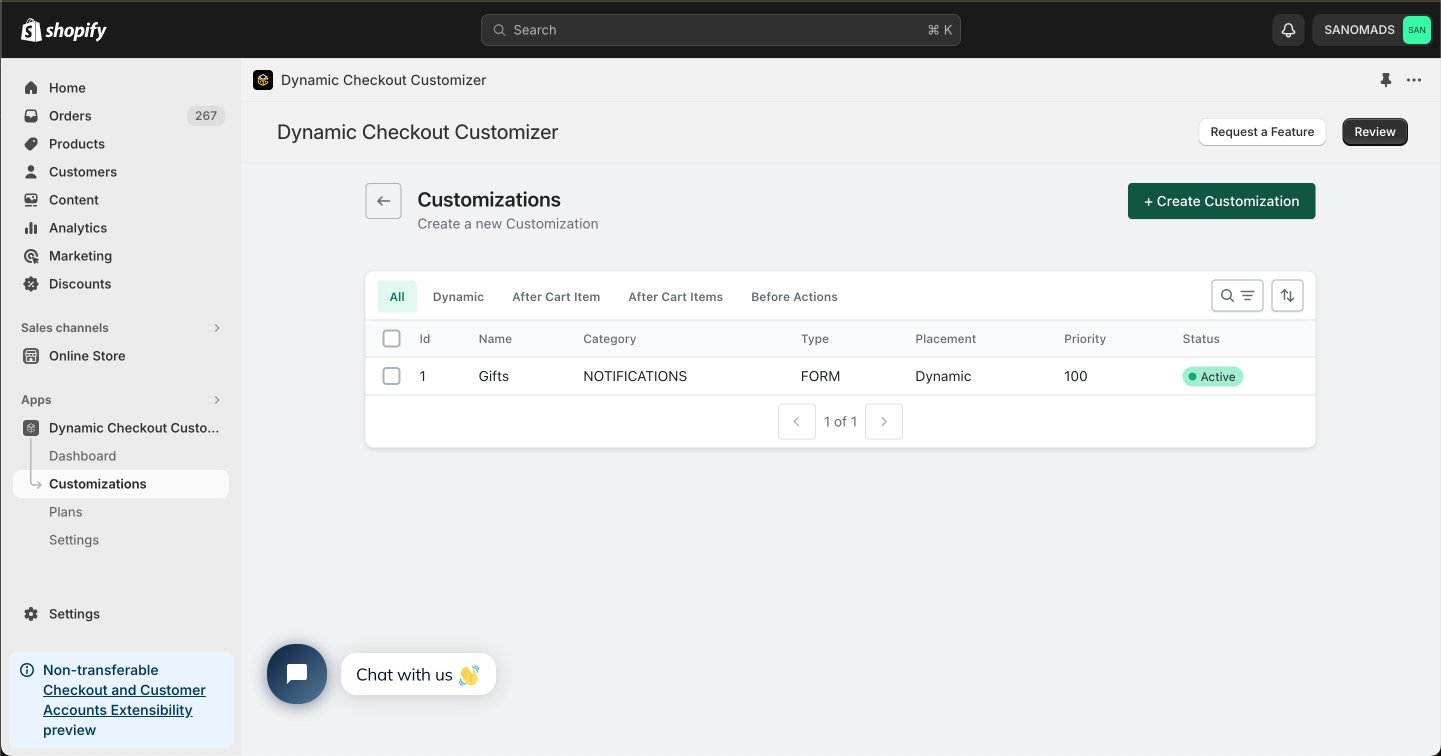Screen dimensions: 1441x756
Task: Click the Type column header
Action: tap(815, 339)
